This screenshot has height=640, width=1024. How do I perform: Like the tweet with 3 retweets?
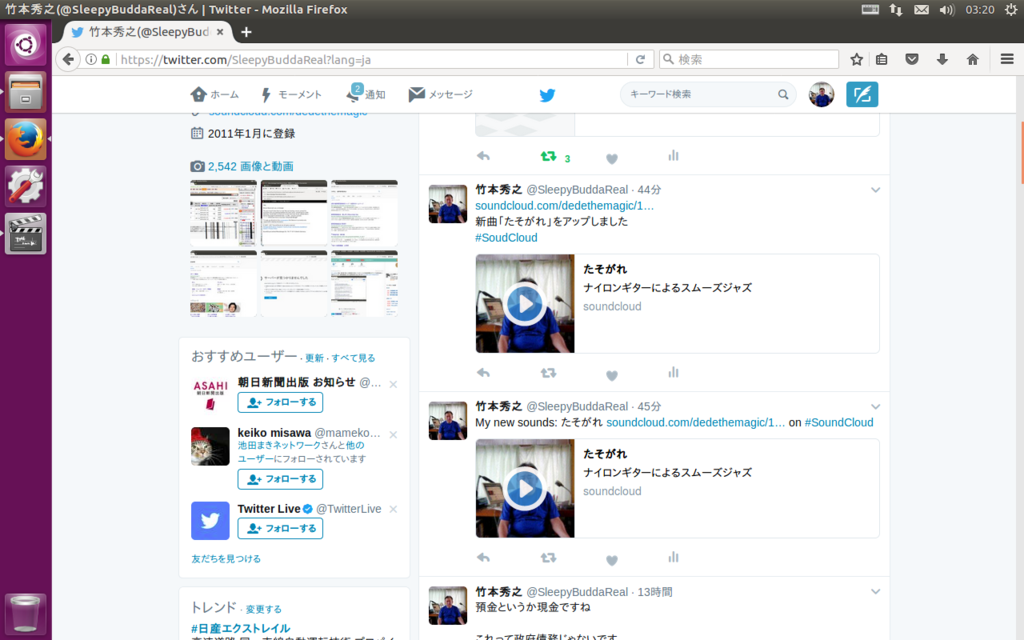click(611, 158)
